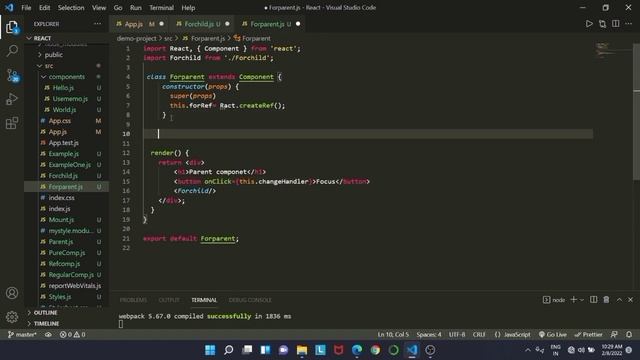Click Spaces: 4 indentation setting
The width and height of the screenshot is (640, 360).
point(429,334)
